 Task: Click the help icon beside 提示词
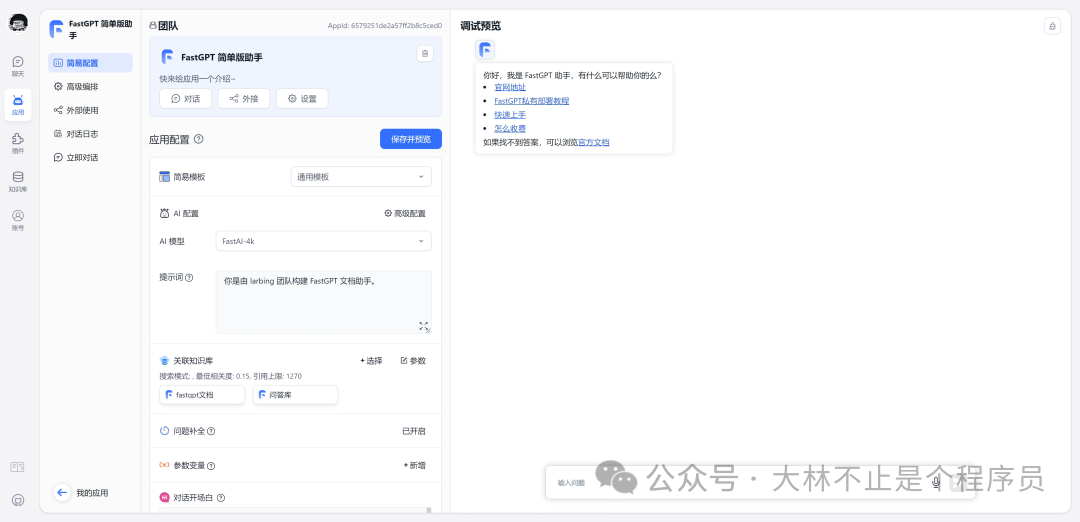[x=189, y=278]
